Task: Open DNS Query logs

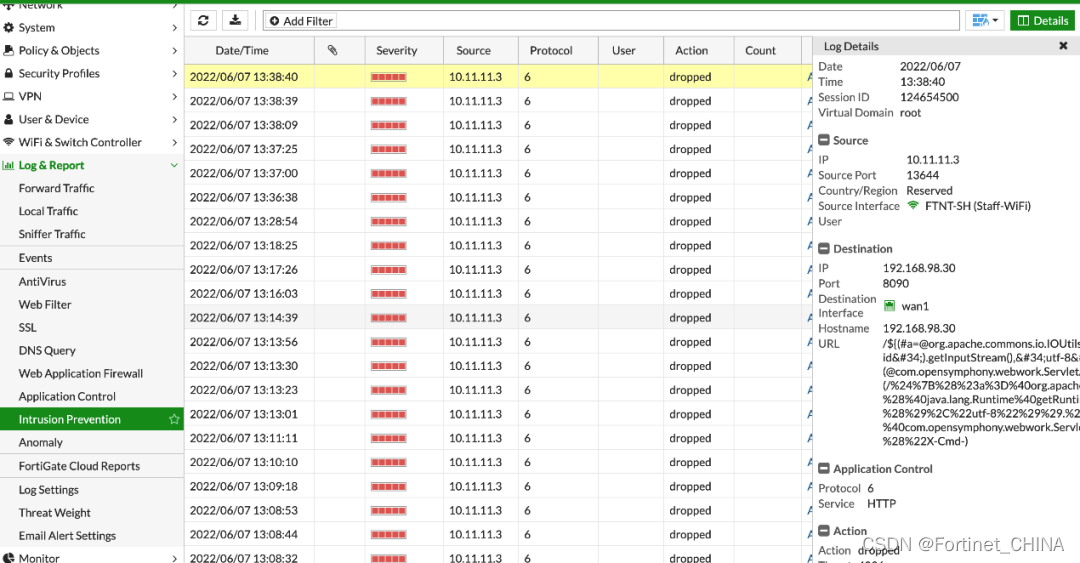Action: (x=47, y=350)
